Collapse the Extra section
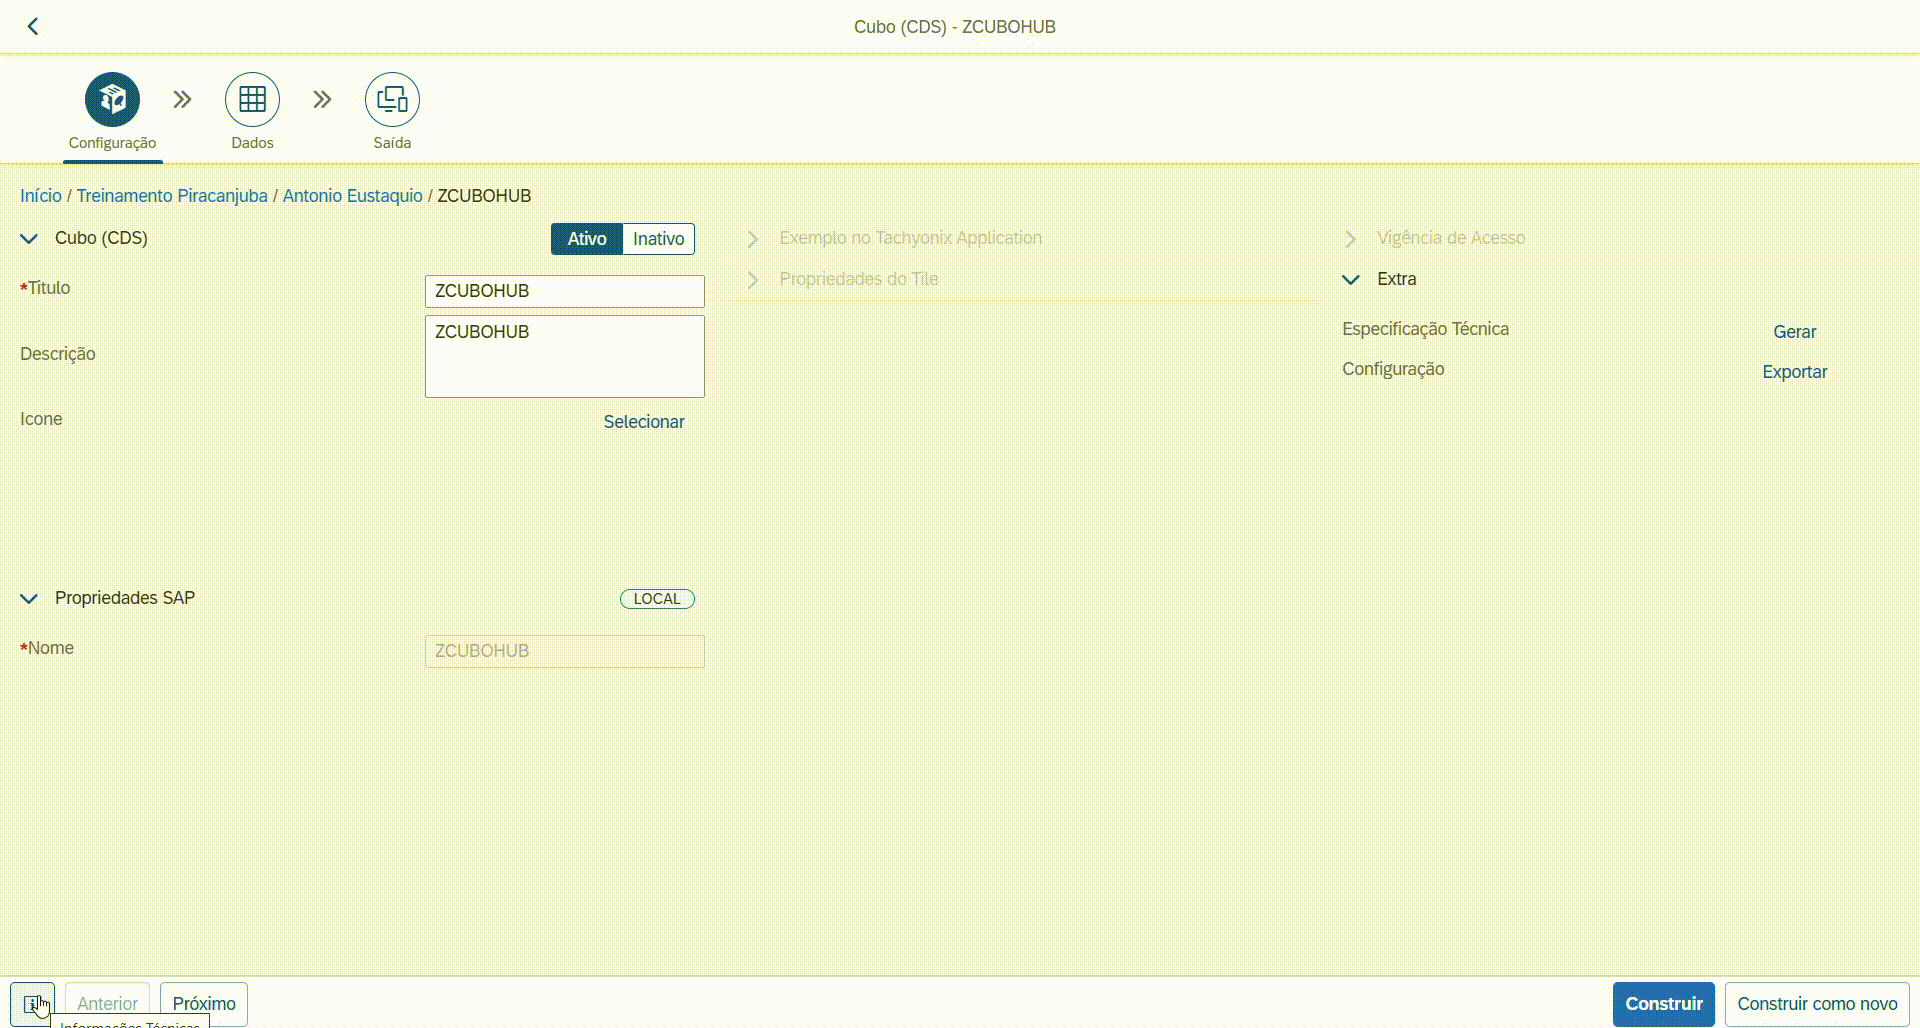This screenshot has width=1920, height=1028. pos(1350,280)
